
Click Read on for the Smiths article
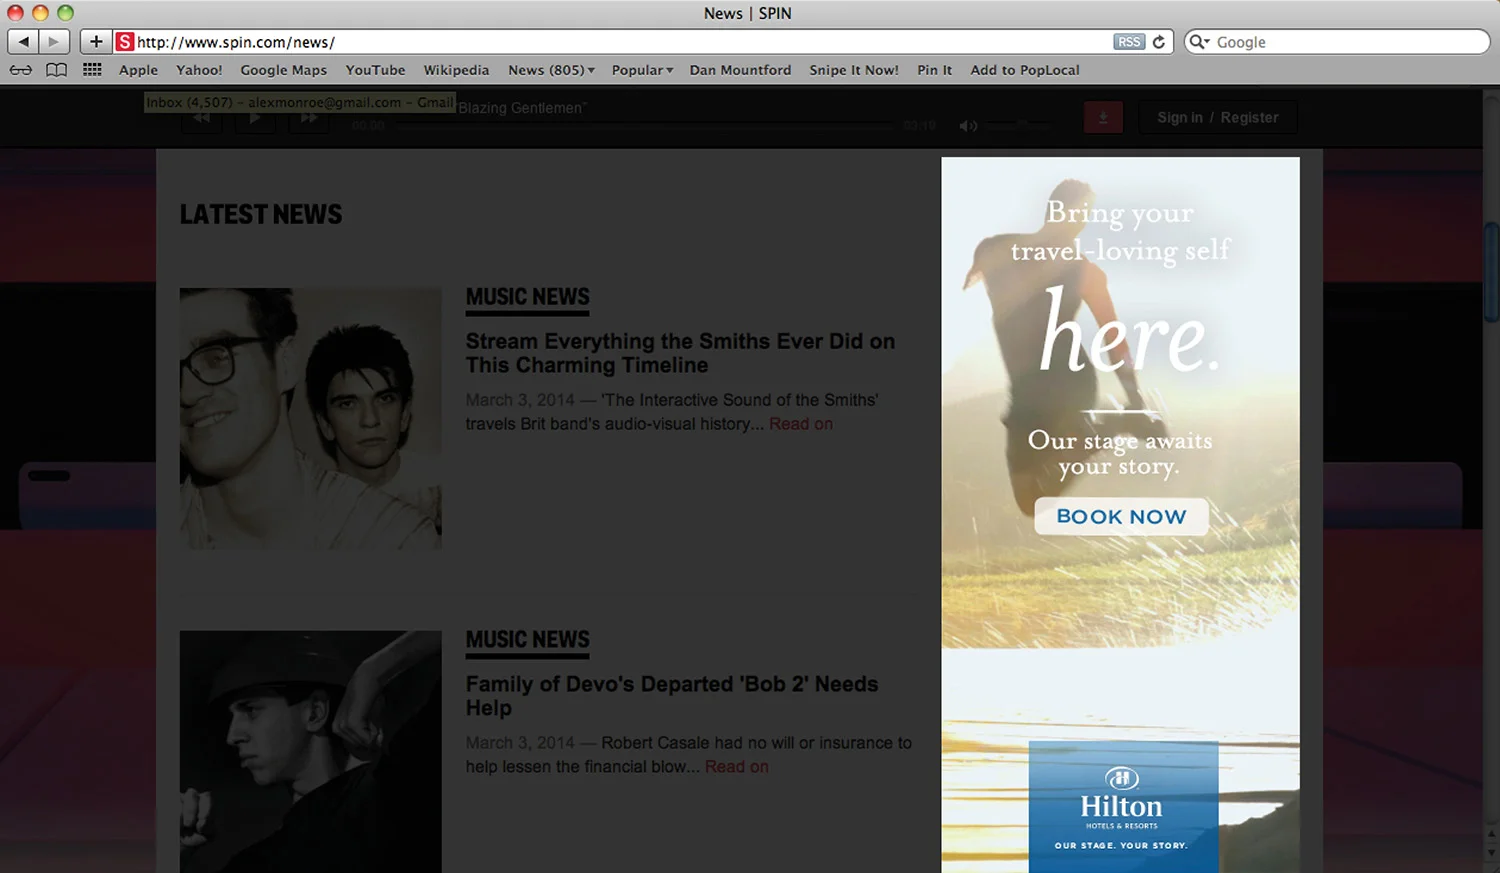click(x=801, y=424)
